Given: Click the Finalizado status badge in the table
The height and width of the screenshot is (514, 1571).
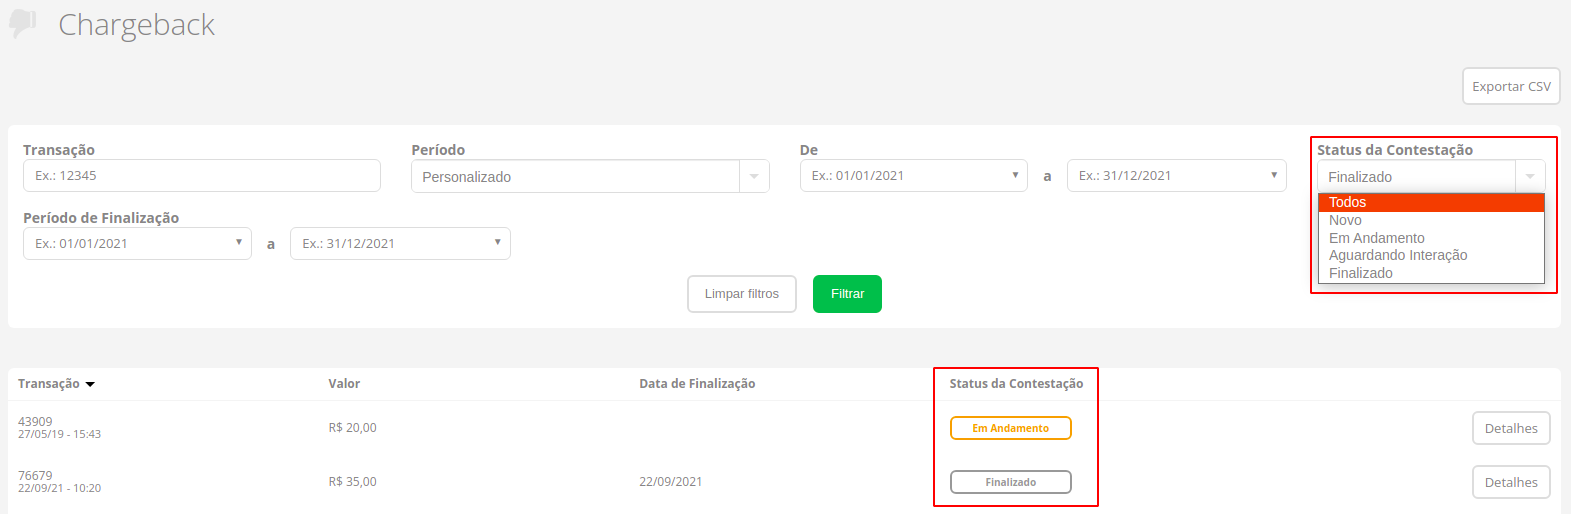Looking at the screenshot, I should 1010,482.
